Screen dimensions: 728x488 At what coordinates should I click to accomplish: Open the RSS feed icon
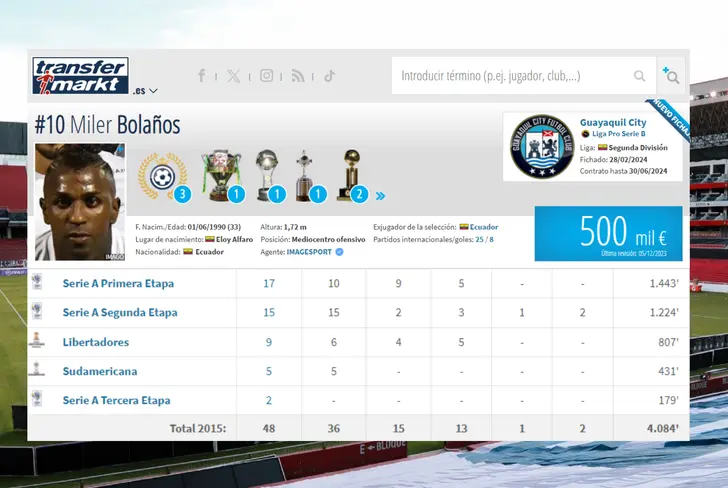[298, 76]
